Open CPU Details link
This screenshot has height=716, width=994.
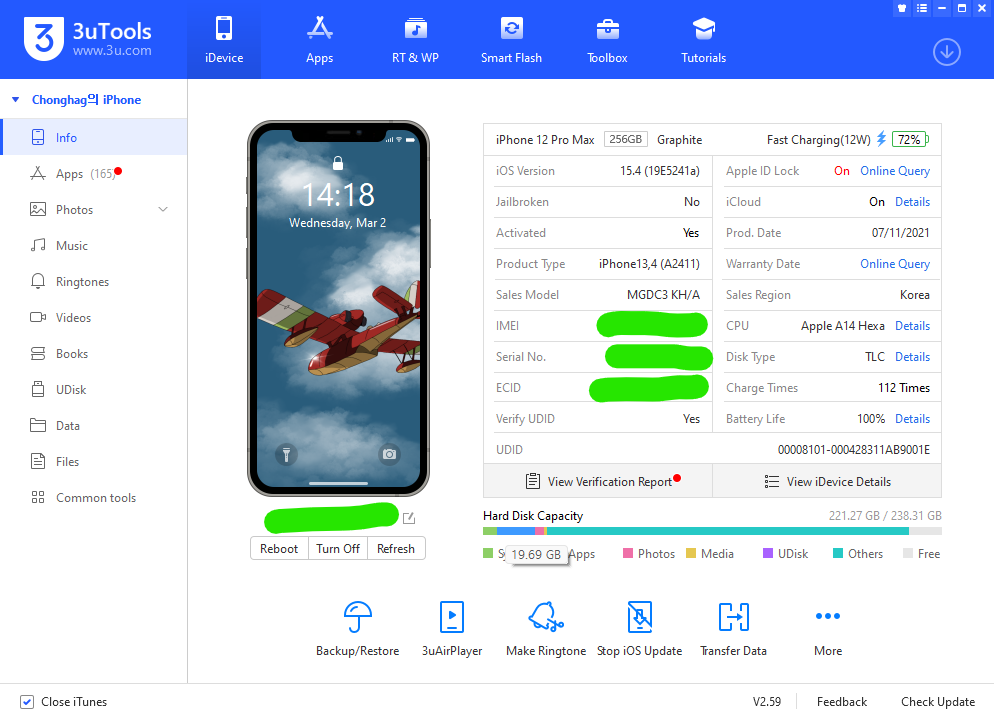912,326
